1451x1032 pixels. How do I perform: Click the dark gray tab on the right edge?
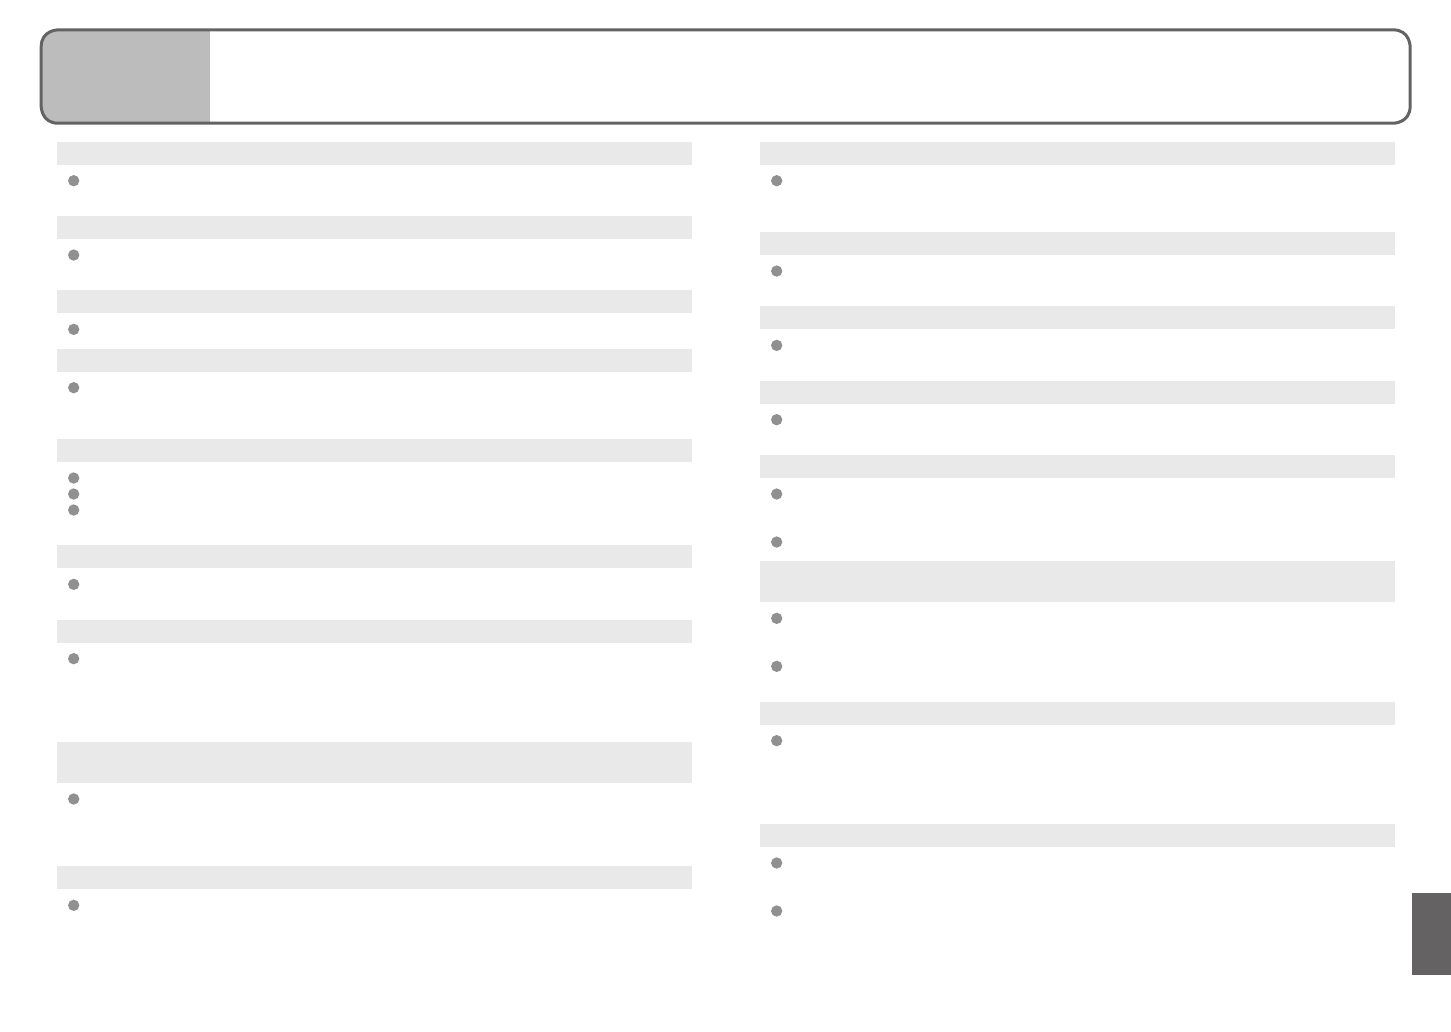1431,933
